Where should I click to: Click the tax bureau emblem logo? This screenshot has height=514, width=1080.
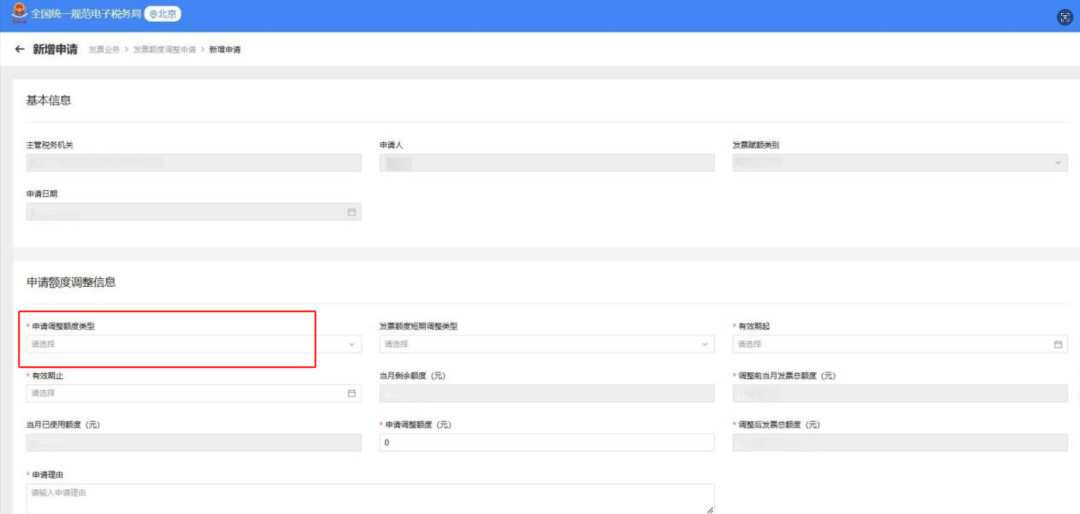click(17, 15)
